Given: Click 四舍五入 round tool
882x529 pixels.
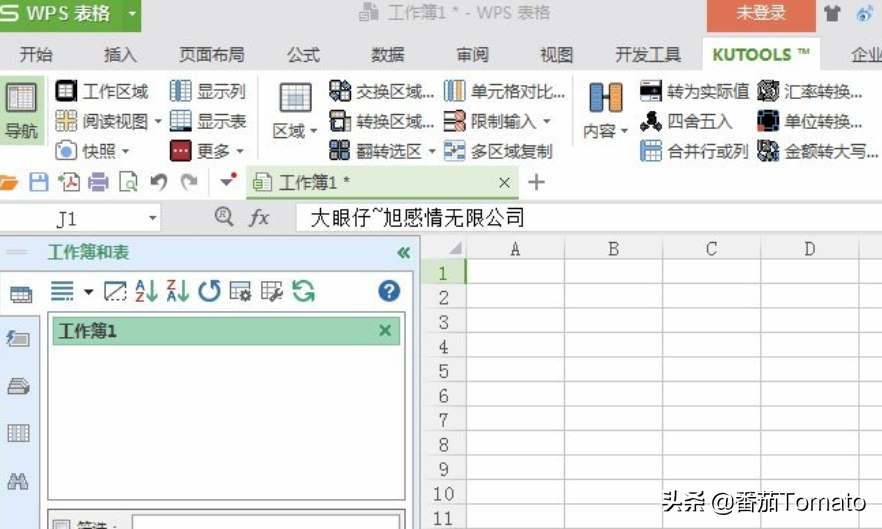Looking at the screenshot, I should pyautogui.click(x=686, y=121).
